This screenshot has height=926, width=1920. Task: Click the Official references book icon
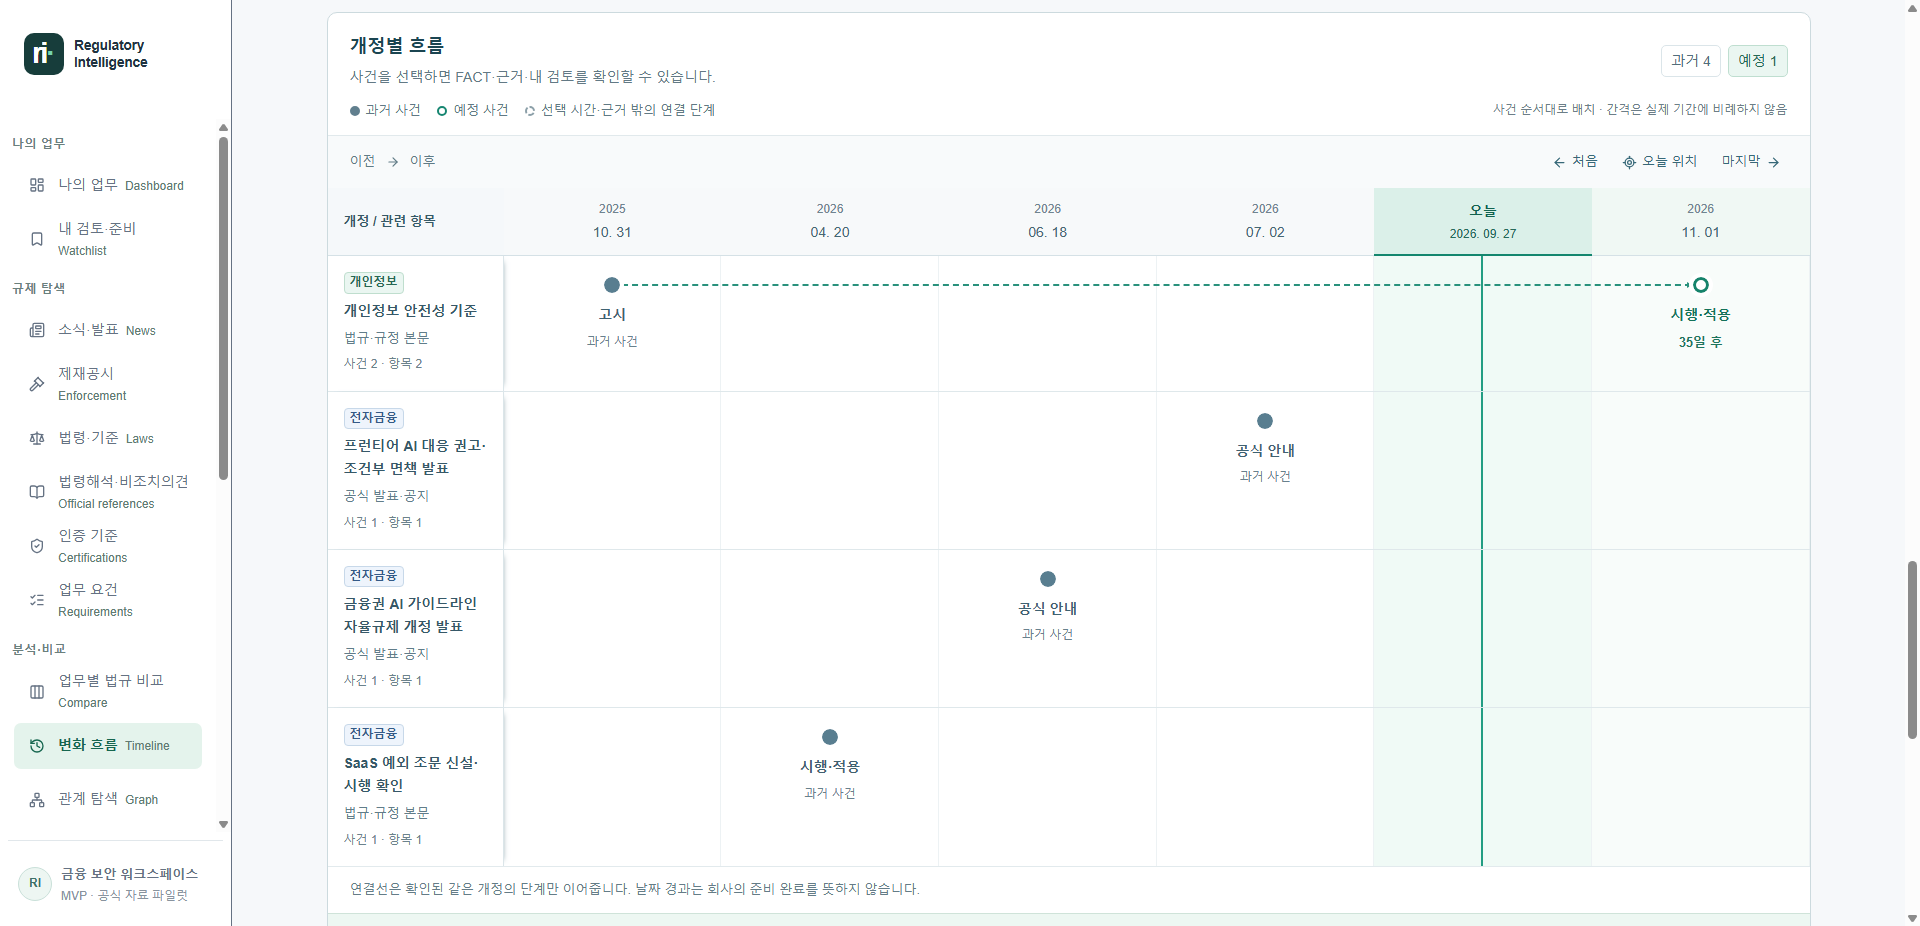(37, 492)
